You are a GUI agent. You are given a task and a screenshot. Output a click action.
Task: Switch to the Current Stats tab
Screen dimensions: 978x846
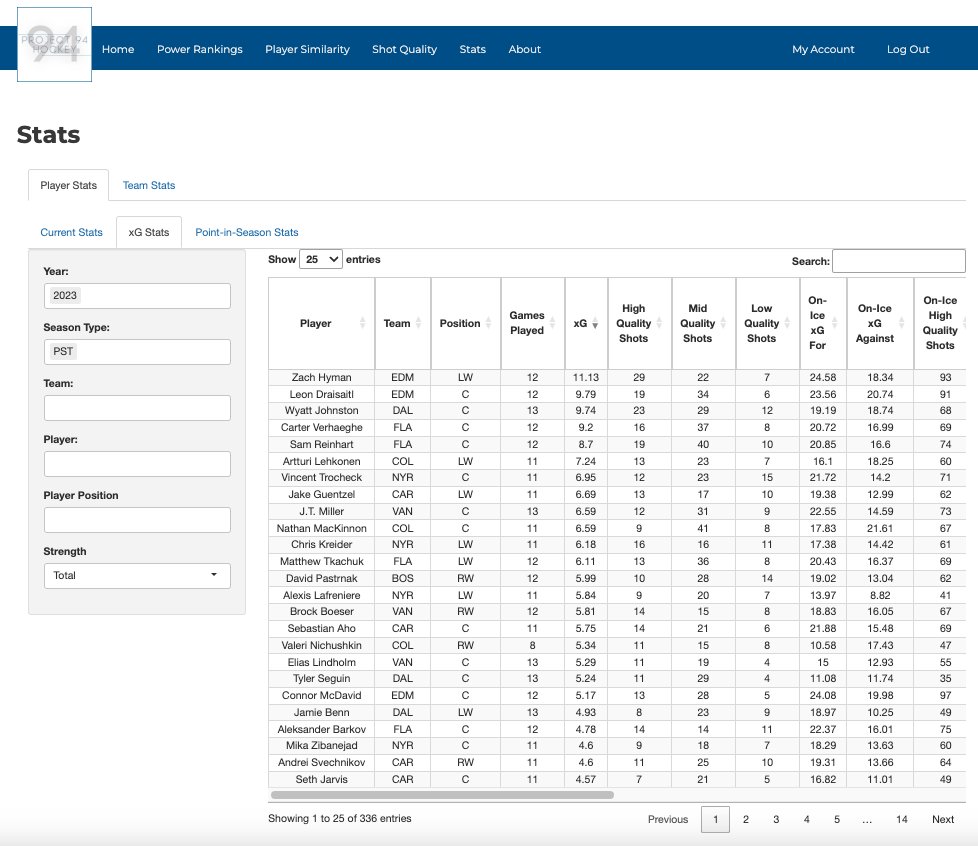(71, 232)
